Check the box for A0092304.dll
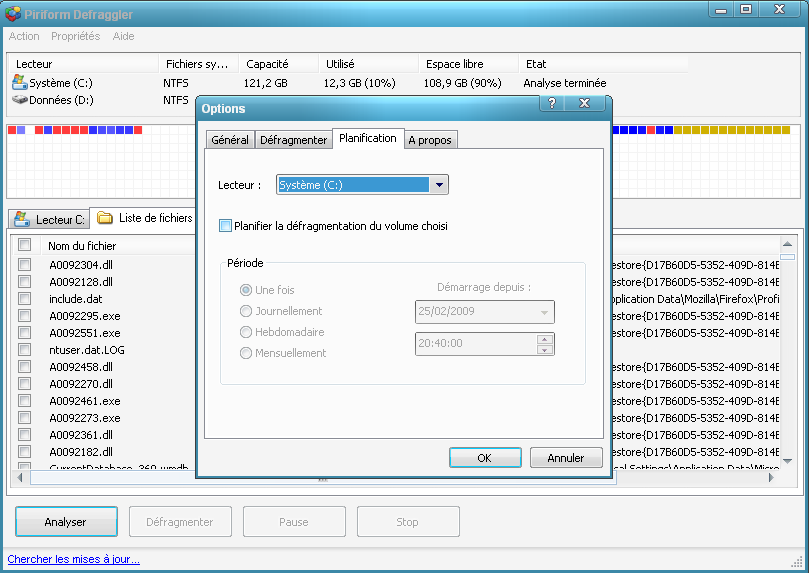The width and height of the screenshot is (809, 573). point(24,265)
